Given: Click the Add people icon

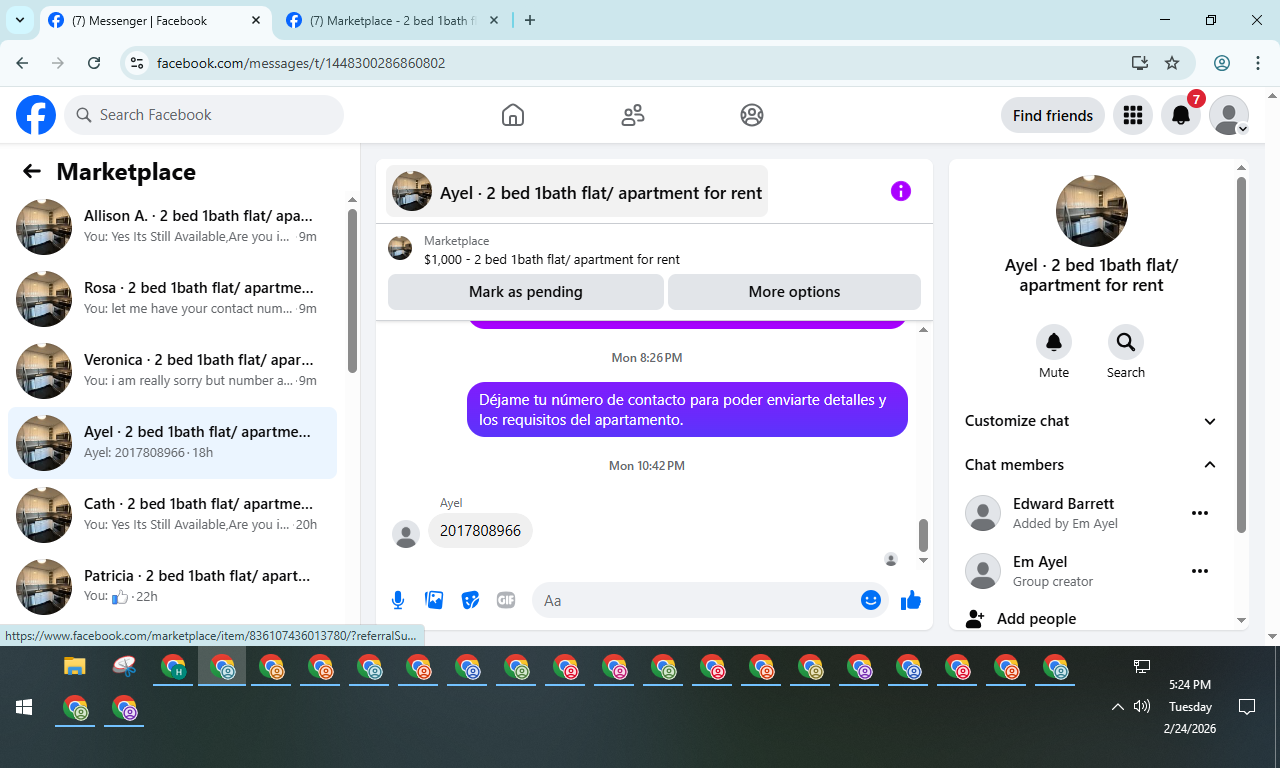Looking at the screenshot, I should (x=975, y=619).
